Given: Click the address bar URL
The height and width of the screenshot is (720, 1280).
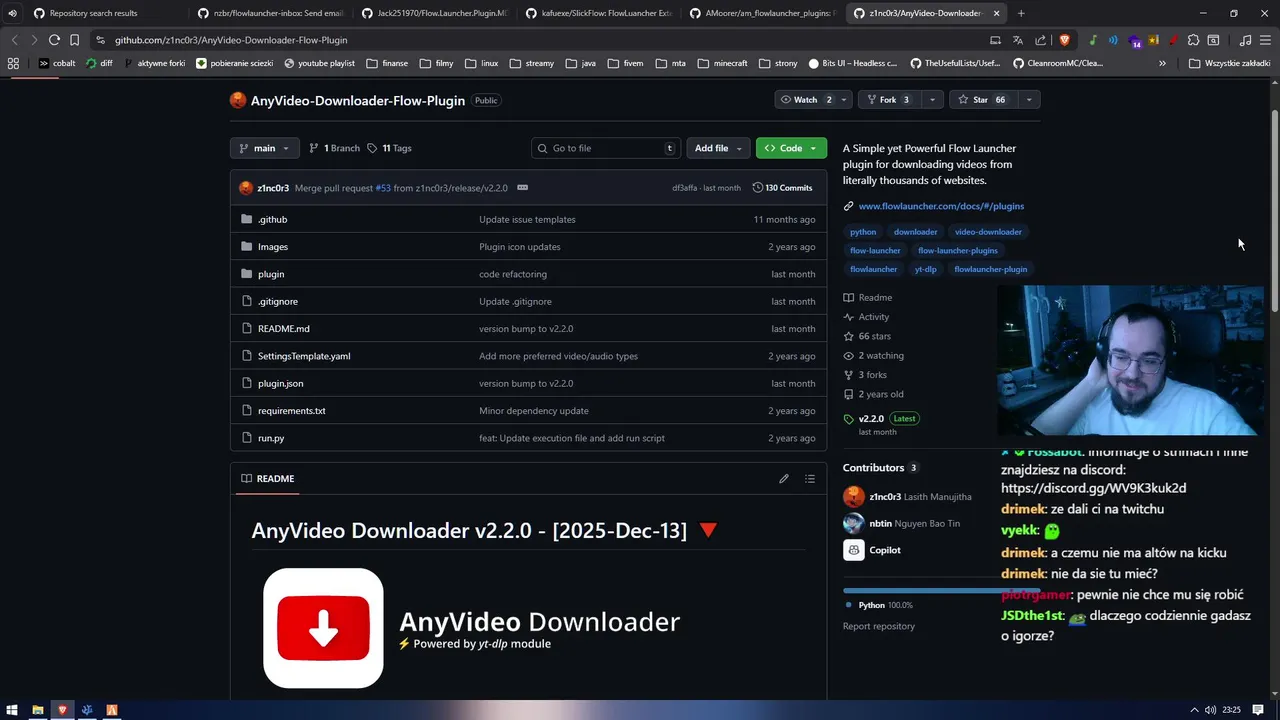Looking at the screenshot, I should click(x=231, y=40).
